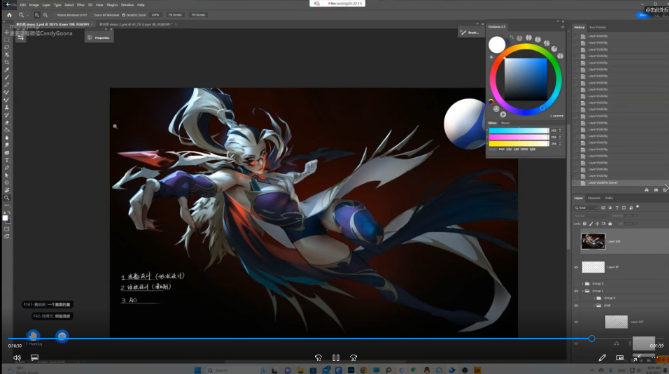
Task: Expand the Group 2 folder
Action: (582, 284)
